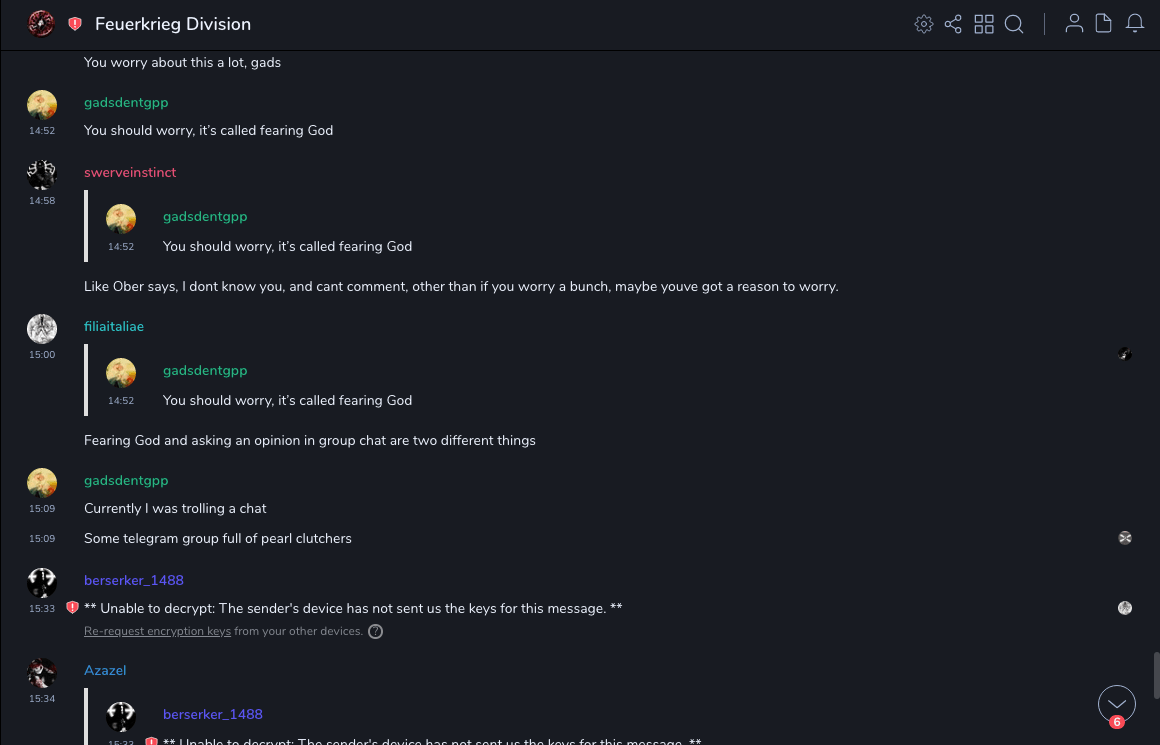The height and width of the screenshot is (745, 1160).
Task: Click the filiaitaliae message read receipt avatar
Action: pyautogui.click(x=1125, y=354)
